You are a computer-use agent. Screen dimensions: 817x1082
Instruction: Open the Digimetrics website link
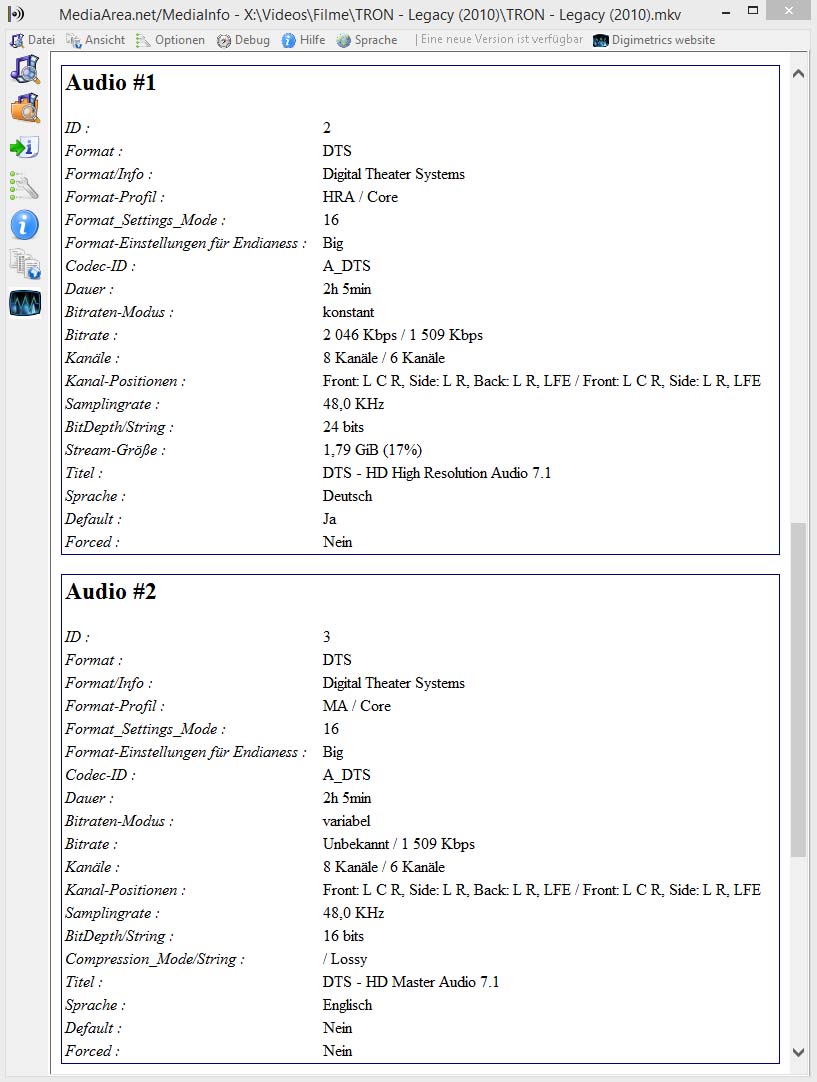click(654, 40)
